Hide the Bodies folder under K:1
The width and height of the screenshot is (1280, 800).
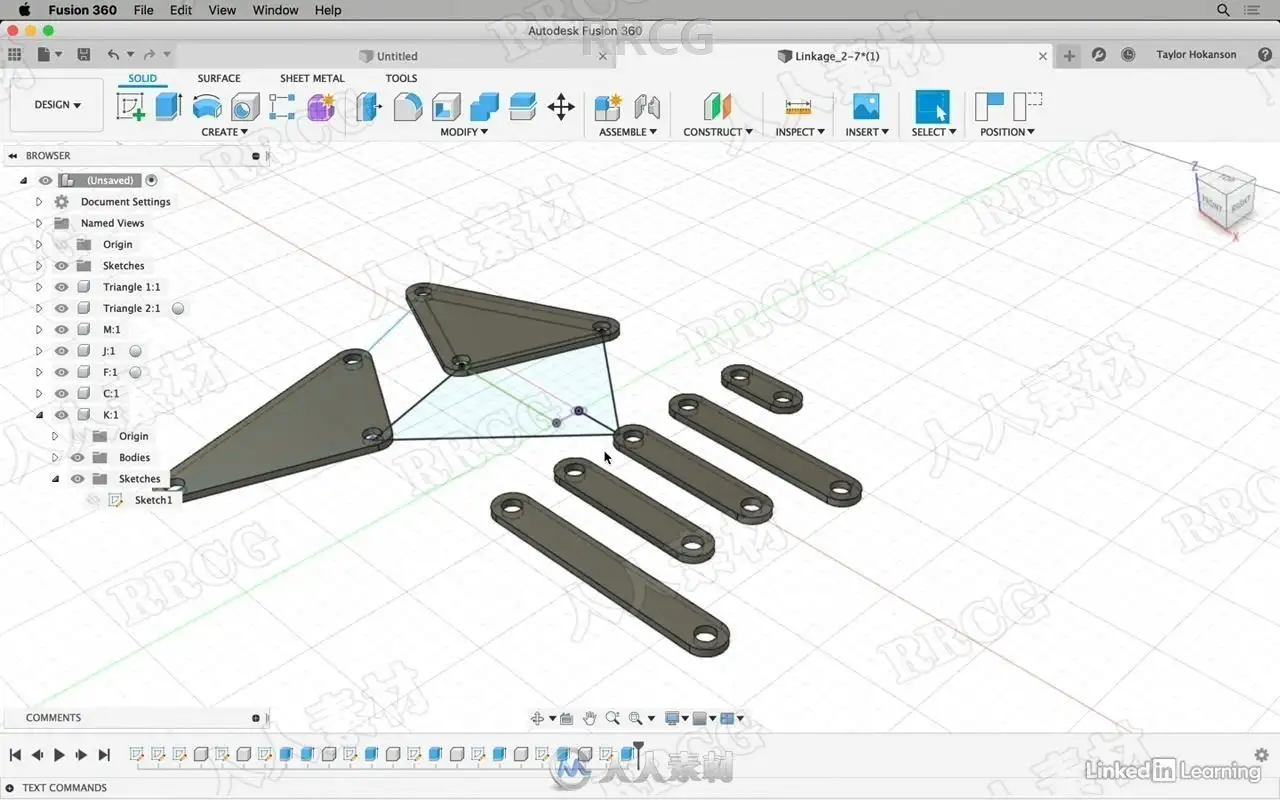point(77,457)
